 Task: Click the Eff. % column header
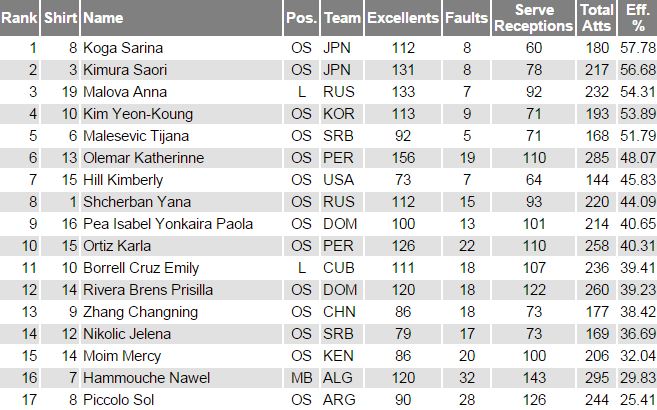point(637,18)
